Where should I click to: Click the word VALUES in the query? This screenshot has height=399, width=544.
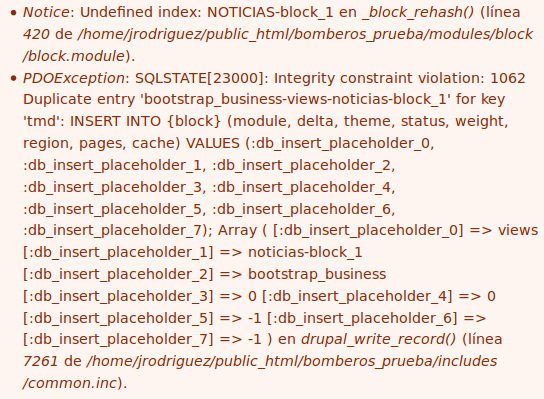point(213,143)
